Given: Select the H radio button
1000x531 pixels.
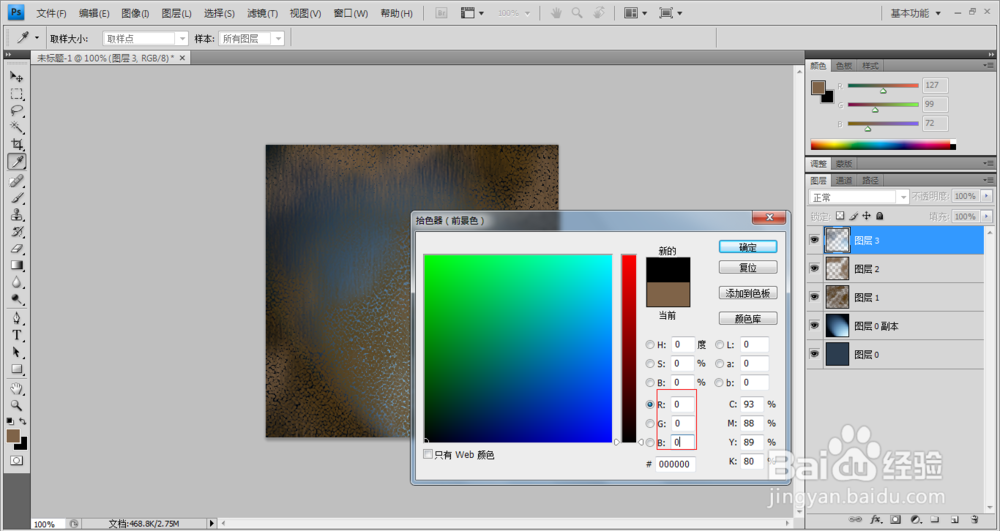Looking at the screenshot, I should click(650, 345).
